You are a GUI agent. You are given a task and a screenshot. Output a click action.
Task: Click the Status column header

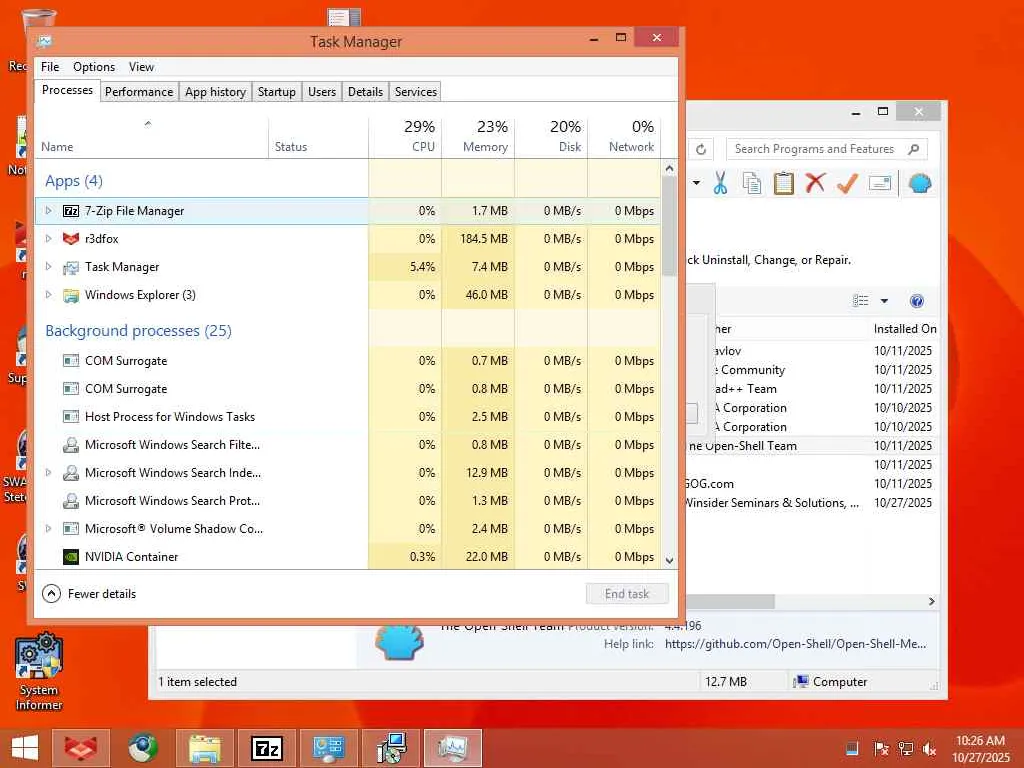319,137
